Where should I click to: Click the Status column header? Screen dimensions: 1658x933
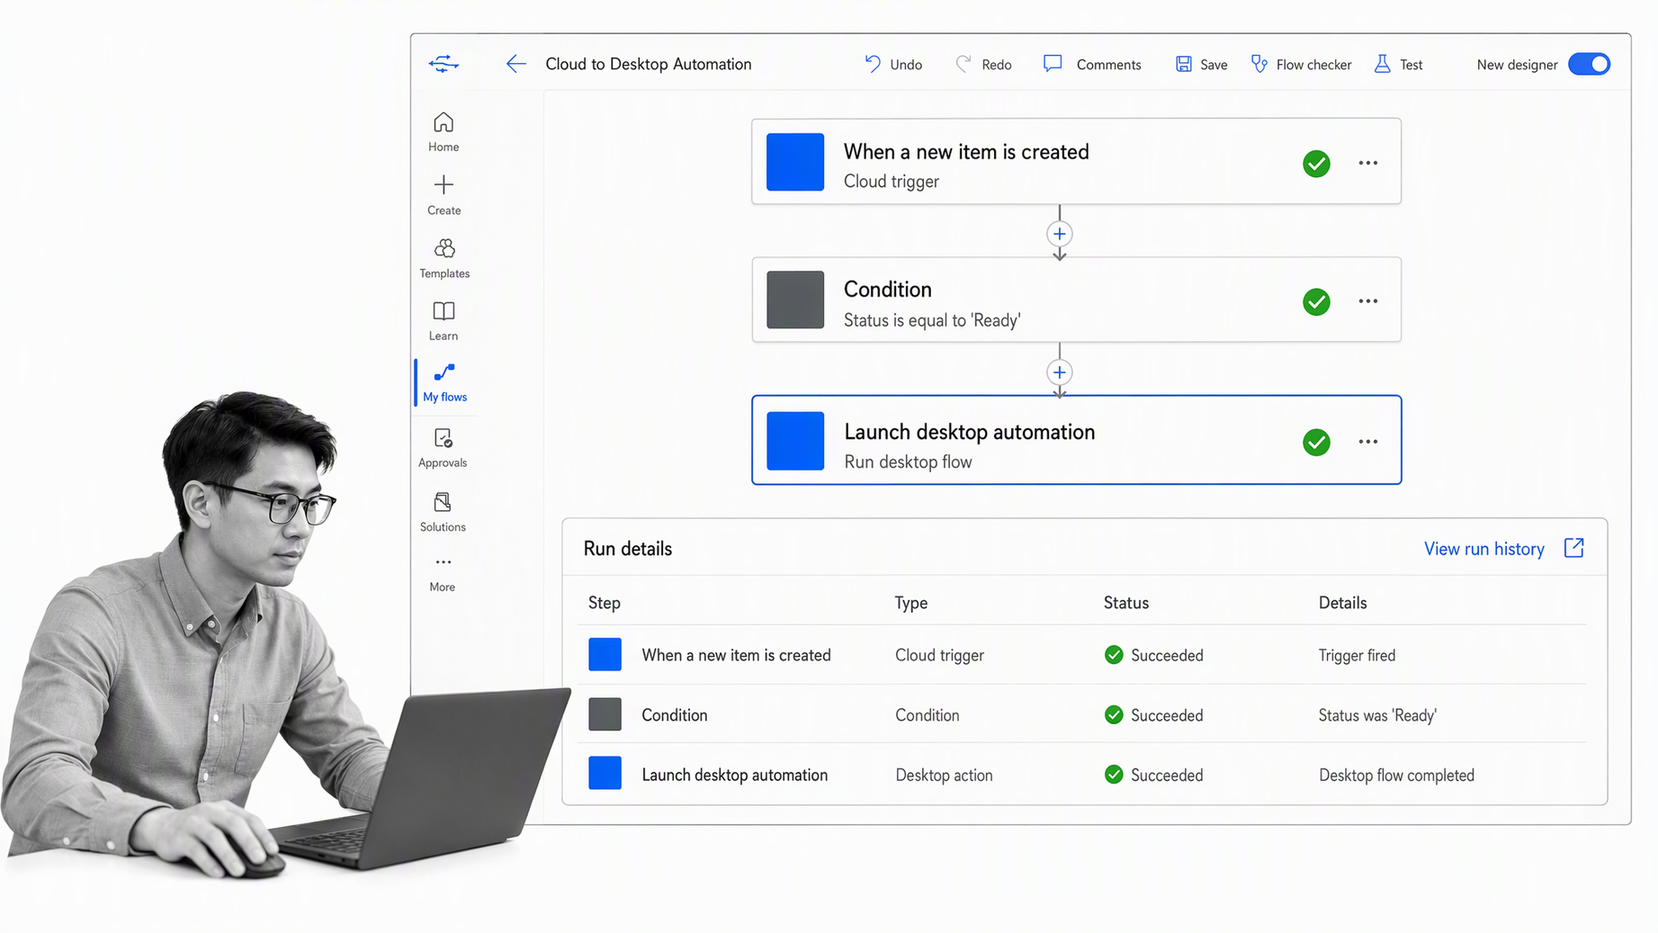point(1126,603)
